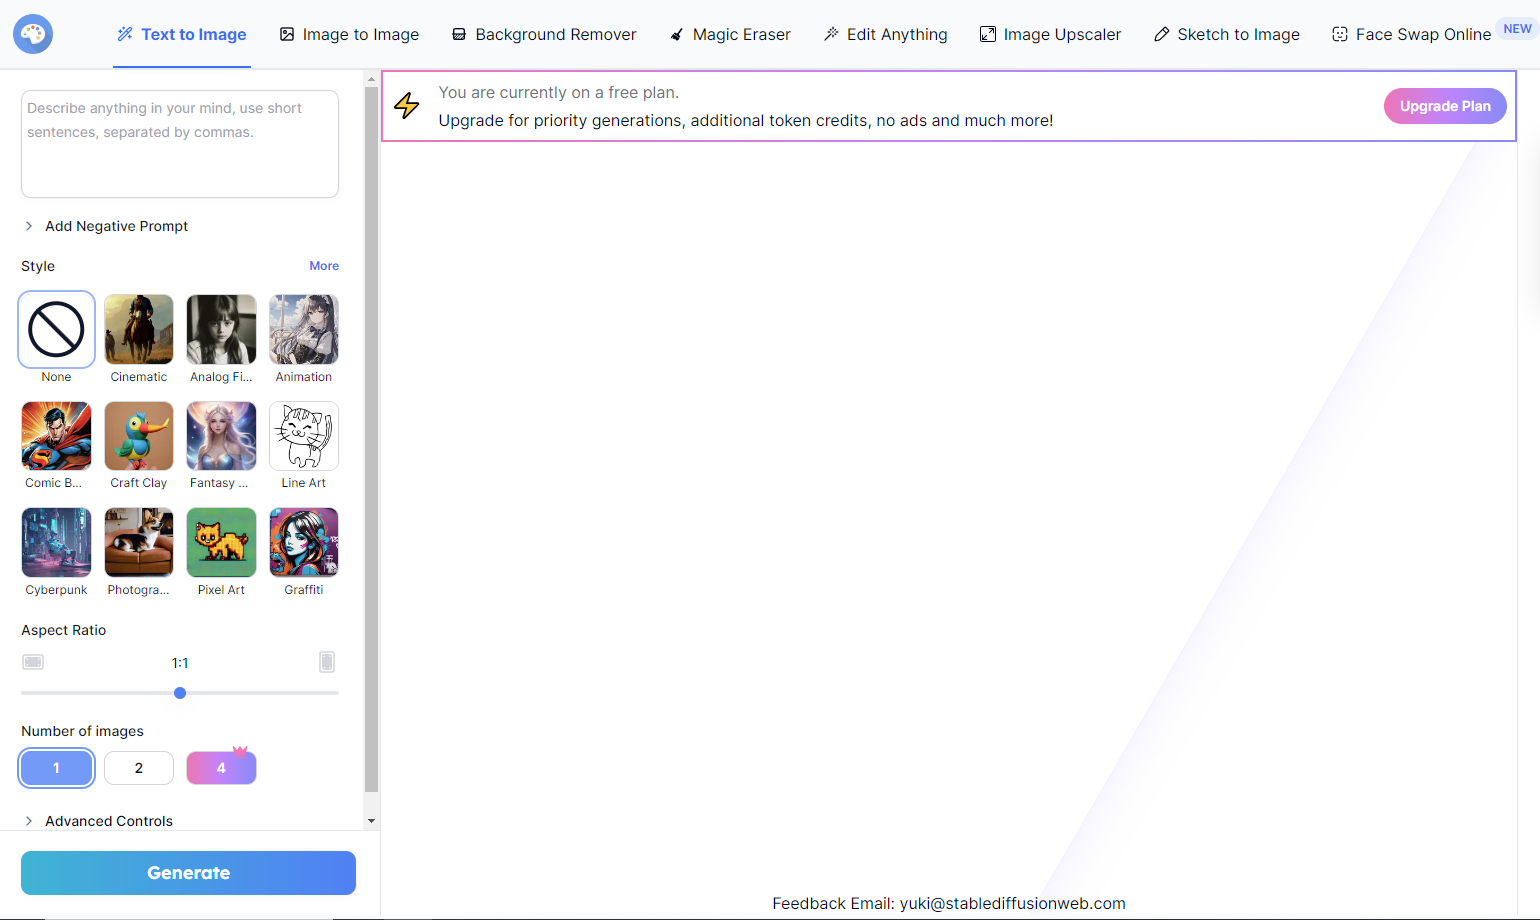
Task: Choose the Analog Film style thumbnail
Action: [221, 329]
